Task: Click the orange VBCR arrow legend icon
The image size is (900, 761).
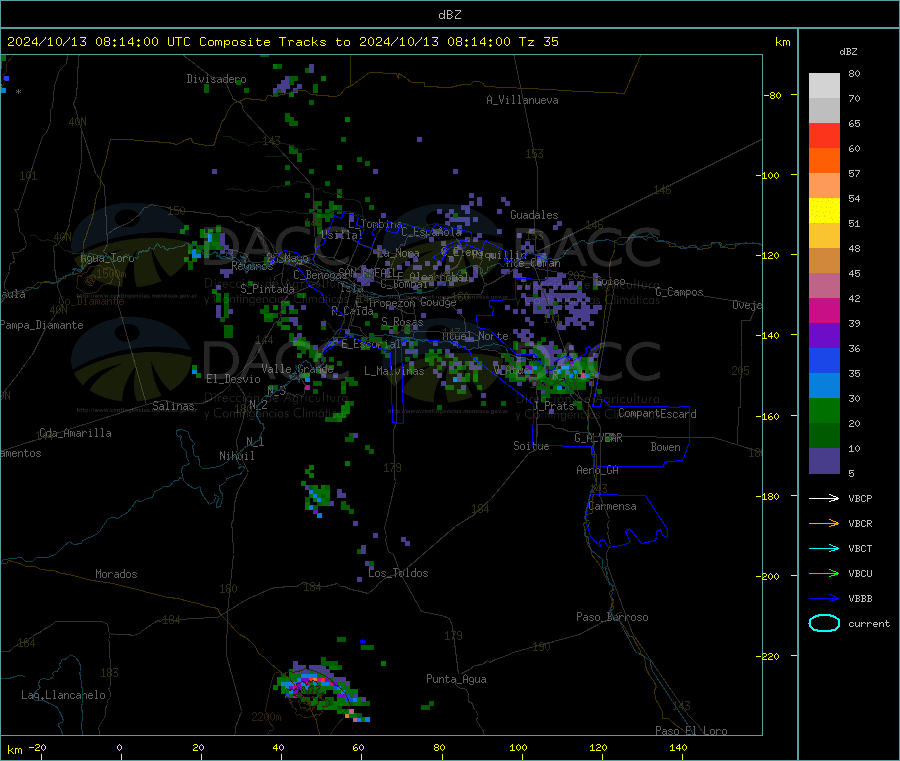Action: [x=824, y=523]
